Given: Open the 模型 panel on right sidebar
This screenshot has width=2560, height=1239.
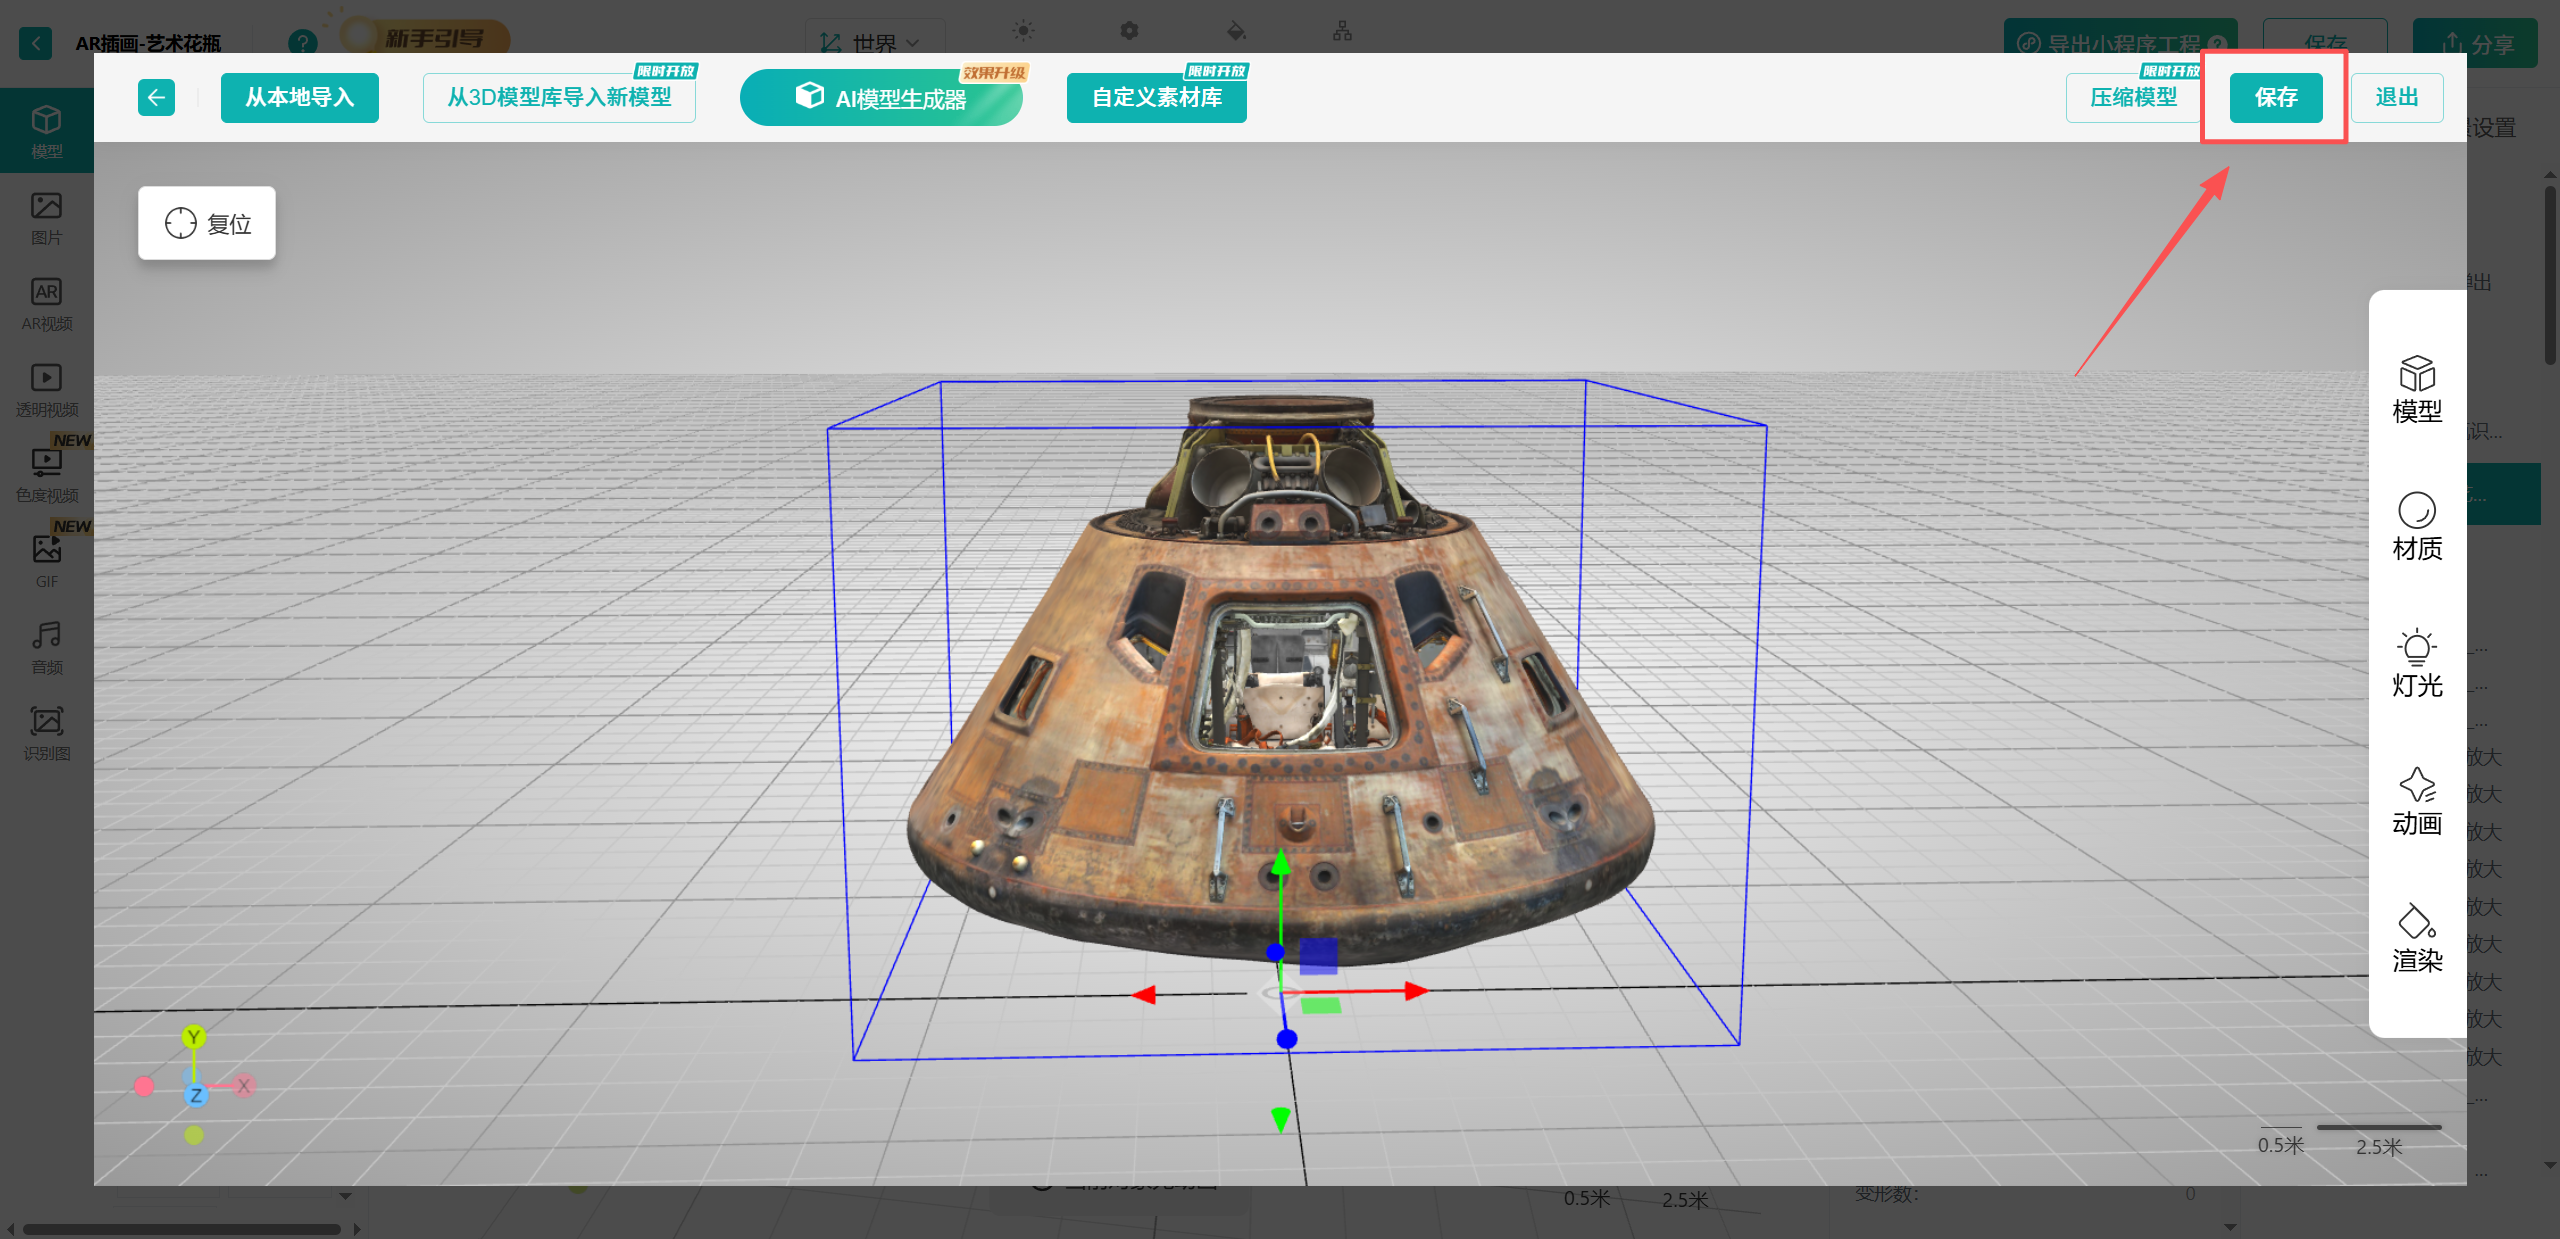Looking at the screenshot, I should point(2416,390).
